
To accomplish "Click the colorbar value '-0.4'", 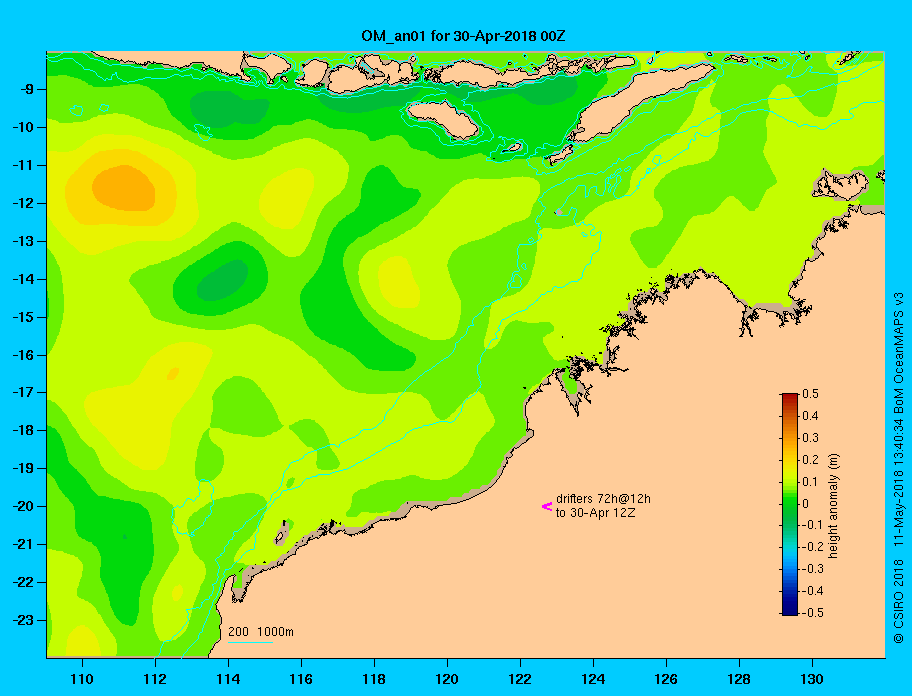I will [812, 591].
